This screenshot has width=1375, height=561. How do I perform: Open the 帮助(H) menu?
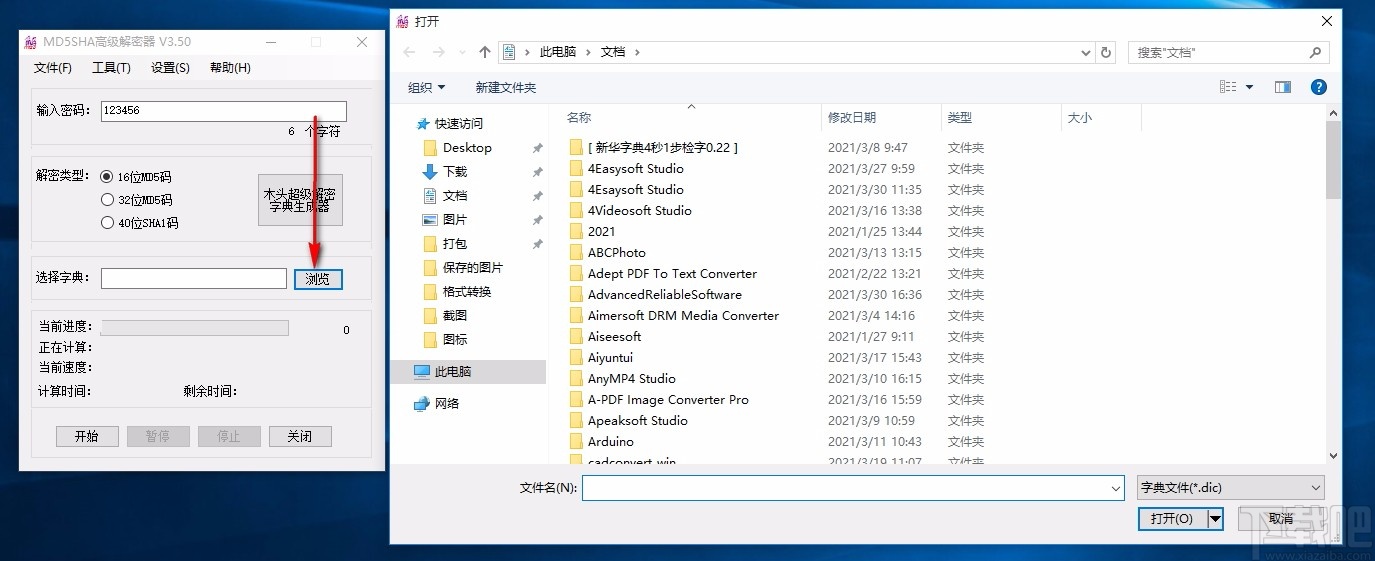coord(230,68)
